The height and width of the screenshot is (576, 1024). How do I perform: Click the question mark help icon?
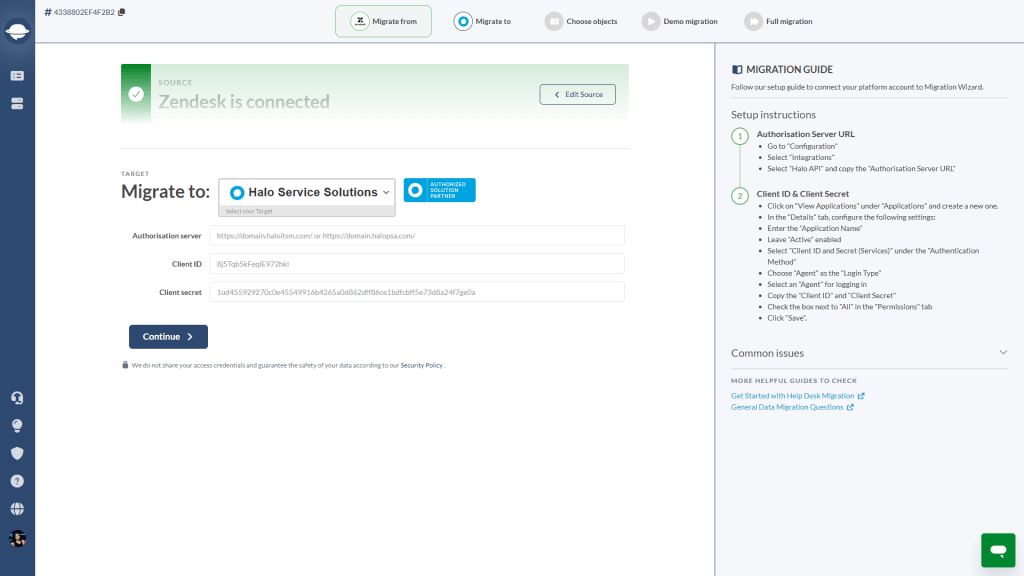[18, 481]
